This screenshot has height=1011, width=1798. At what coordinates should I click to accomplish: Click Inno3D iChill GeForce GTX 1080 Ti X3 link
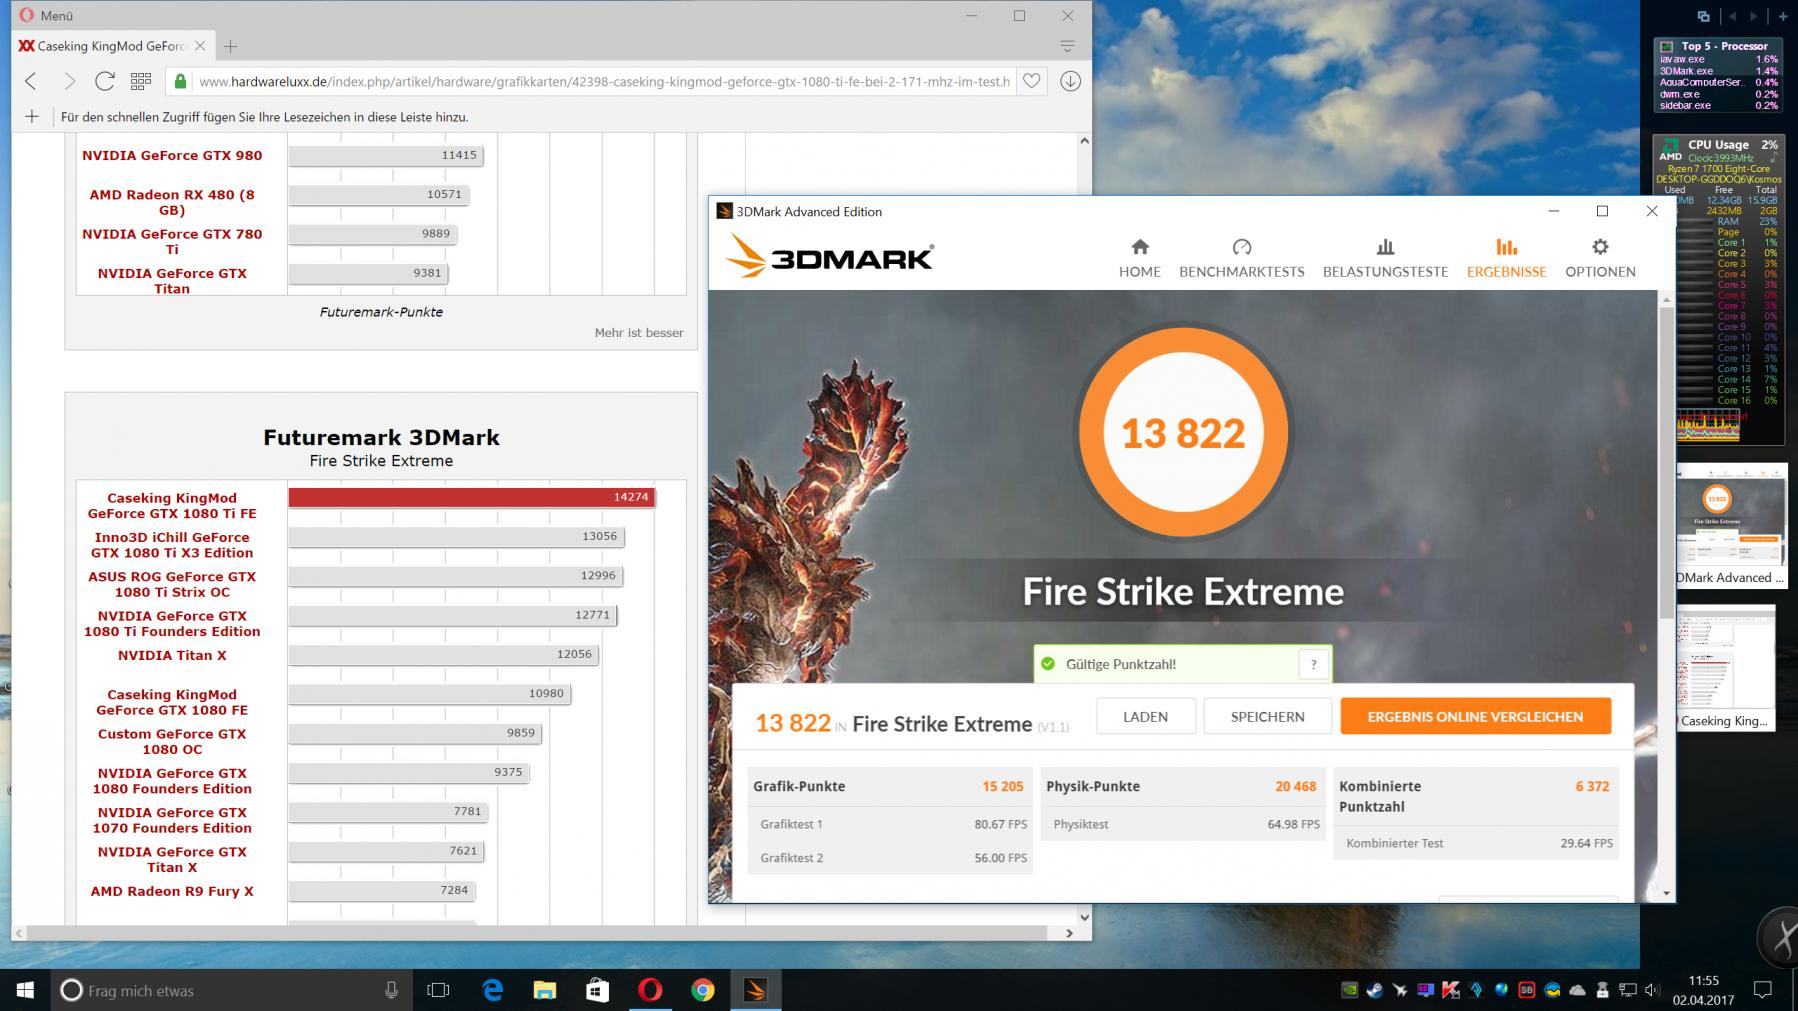(172, 545)
